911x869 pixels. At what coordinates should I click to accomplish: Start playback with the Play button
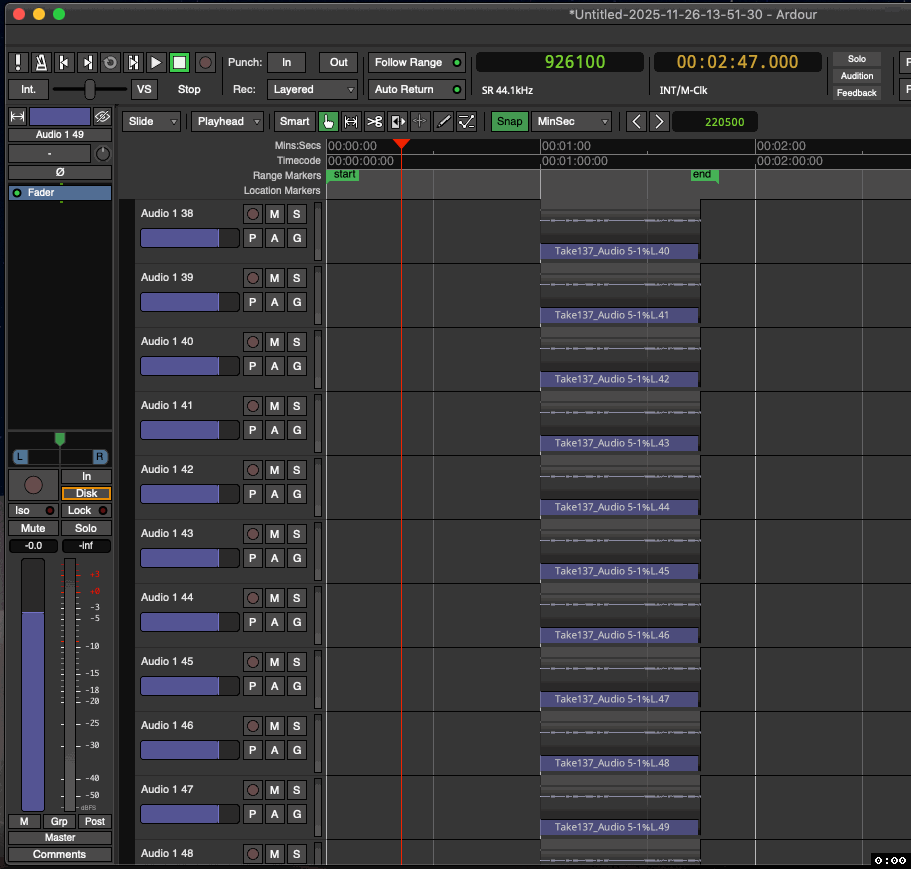(156, 62)
